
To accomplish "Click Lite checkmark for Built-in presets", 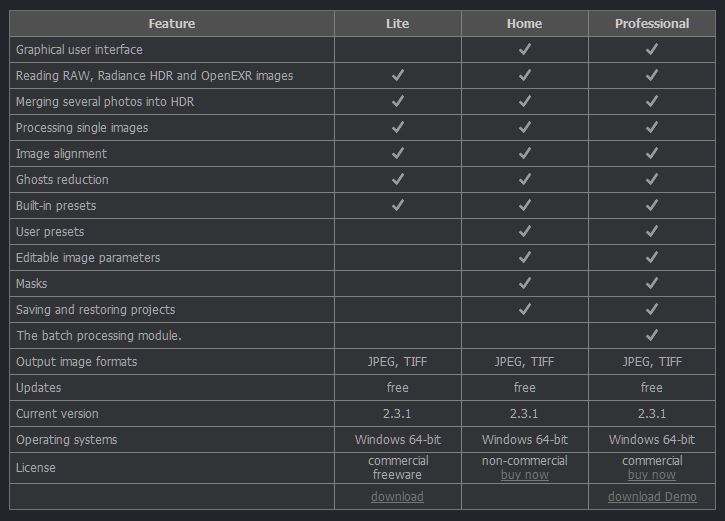I will tap(397, 205).
